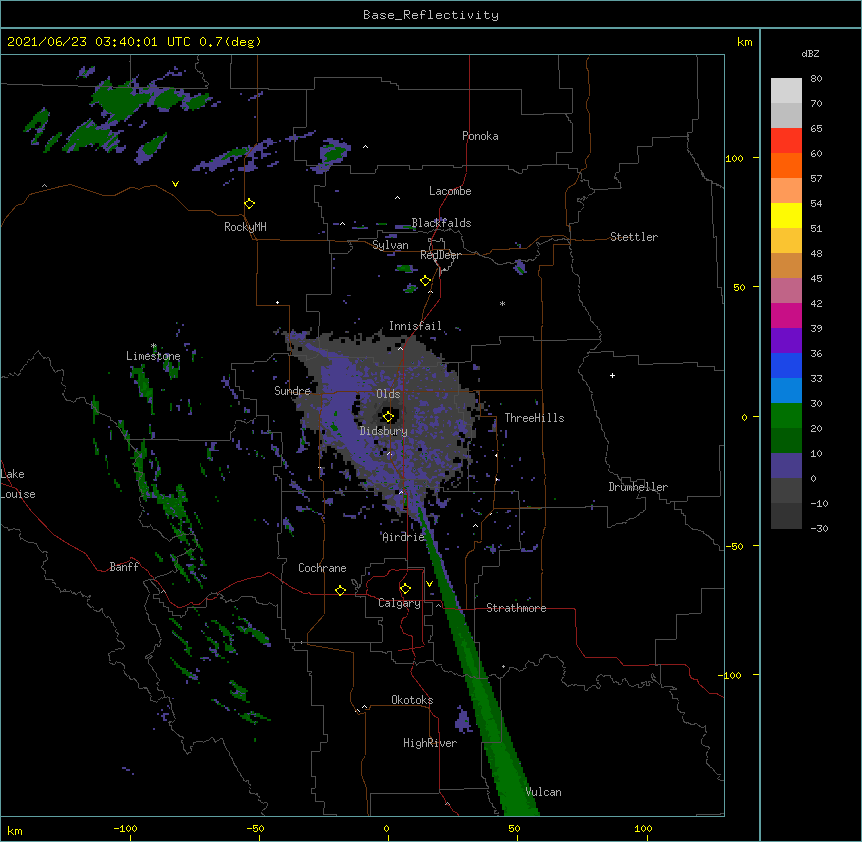Viewport: 862px width, 842px height.
Task: Select the bright green 20-30 dBZ swatch
Action: click(x=786, y=416)
